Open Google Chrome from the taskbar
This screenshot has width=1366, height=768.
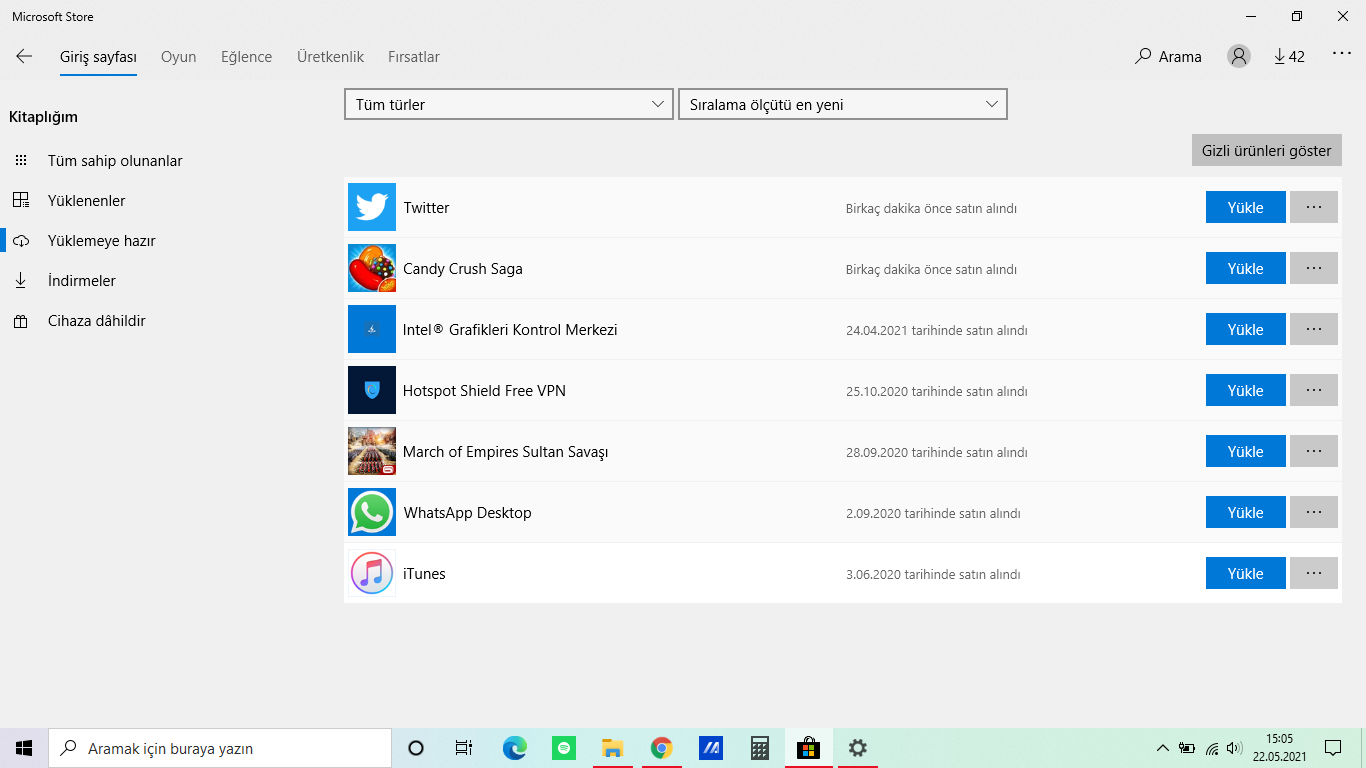[661, 748]
